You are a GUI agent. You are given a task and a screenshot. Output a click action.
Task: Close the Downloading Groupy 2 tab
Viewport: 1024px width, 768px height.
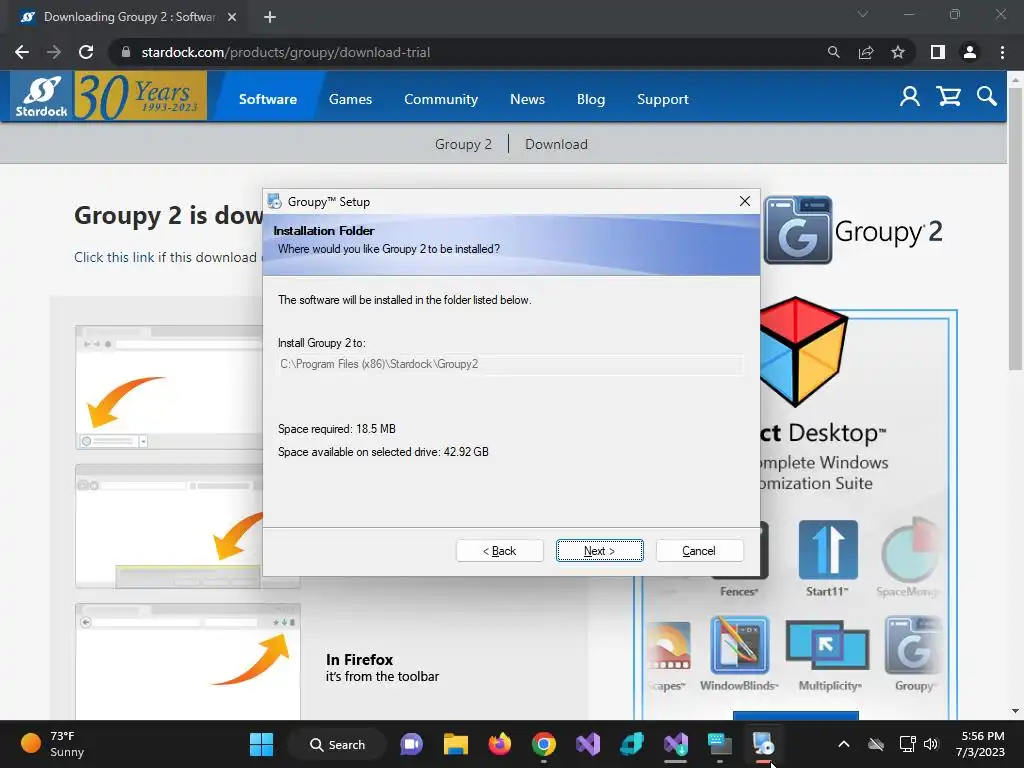point(232,17)
